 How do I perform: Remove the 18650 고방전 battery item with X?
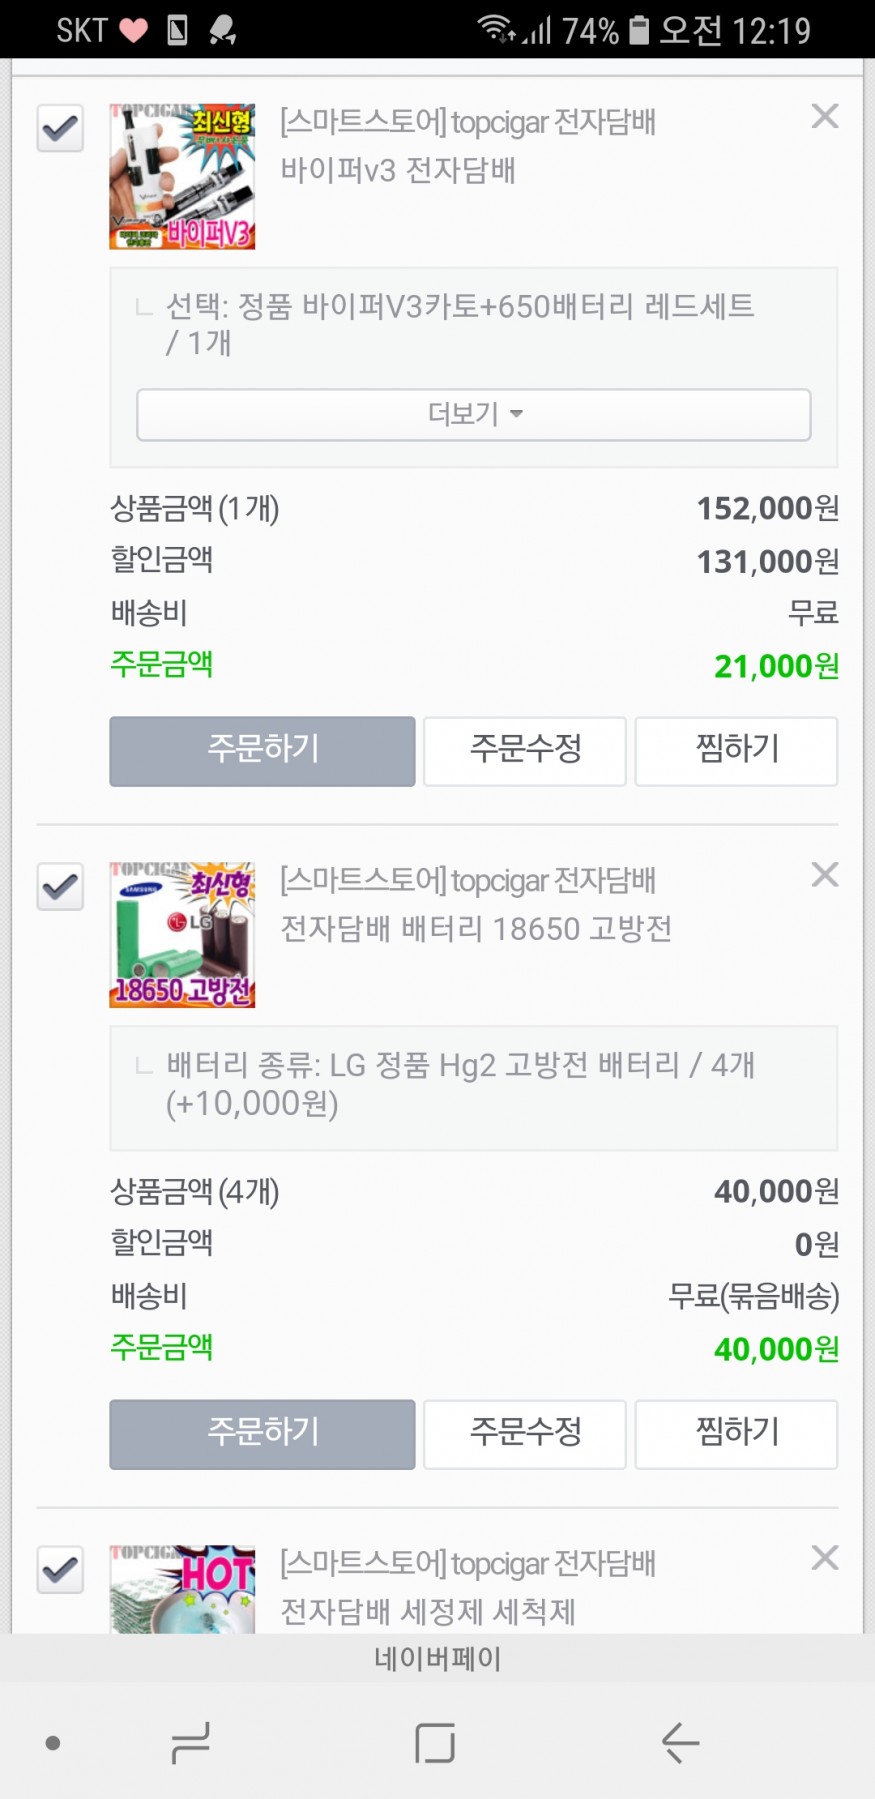[x=824, y=875]
